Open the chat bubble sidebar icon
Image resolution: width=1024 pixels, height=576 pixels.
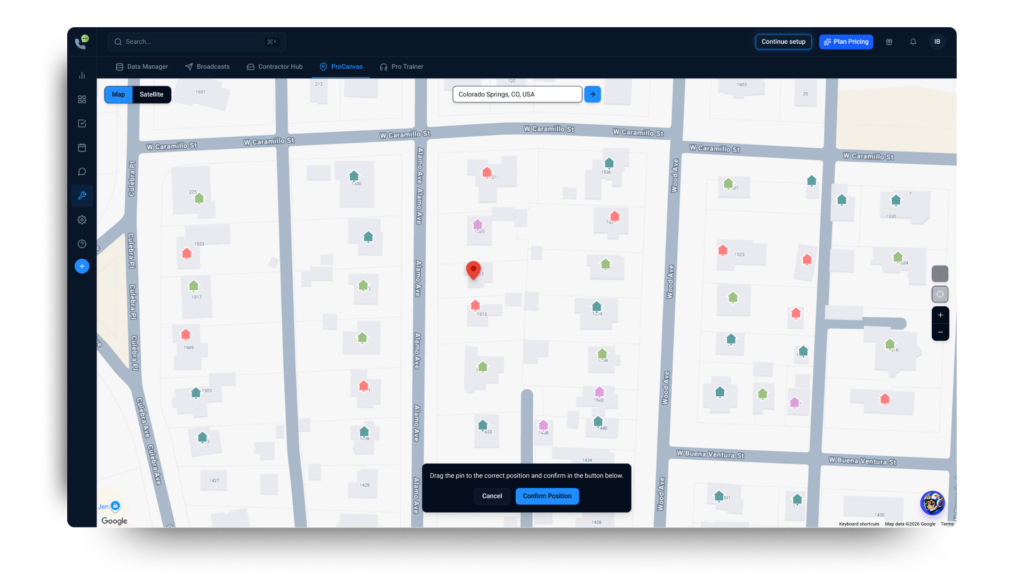click(x=82, y=172)
